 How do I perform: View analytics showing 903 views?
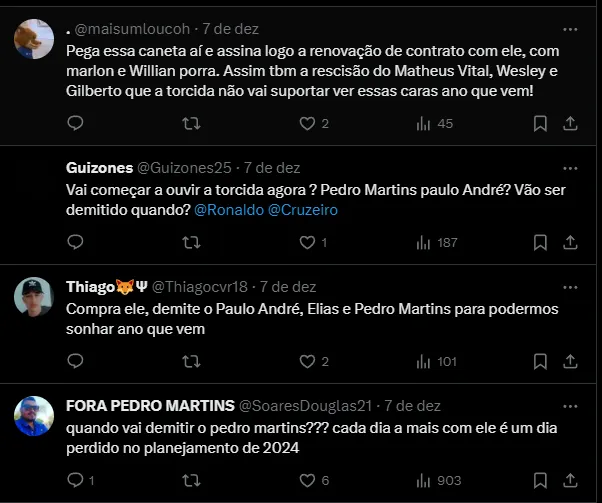pos(436,480)
